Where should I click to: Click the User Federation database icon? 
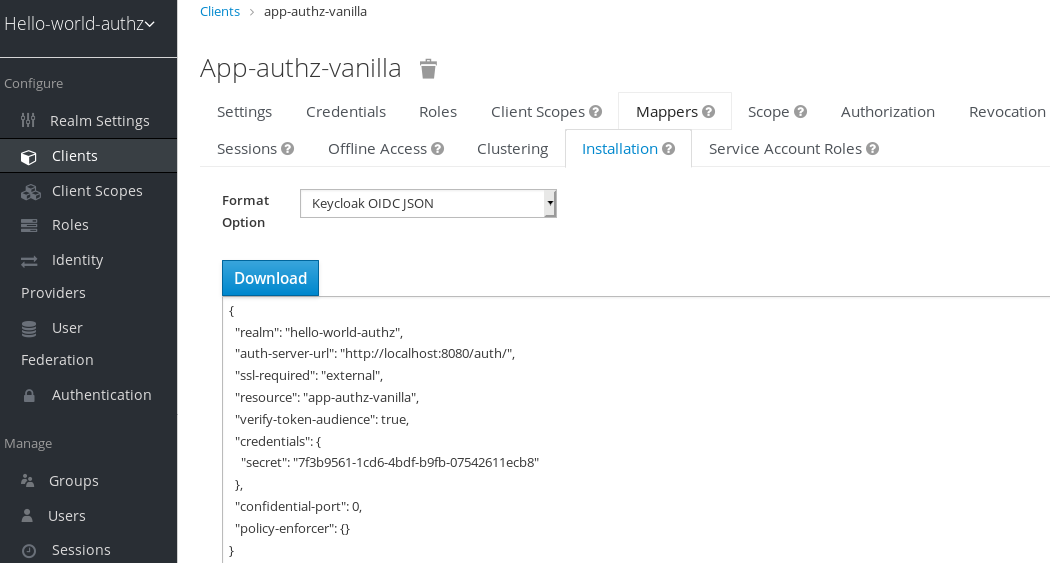29,328
